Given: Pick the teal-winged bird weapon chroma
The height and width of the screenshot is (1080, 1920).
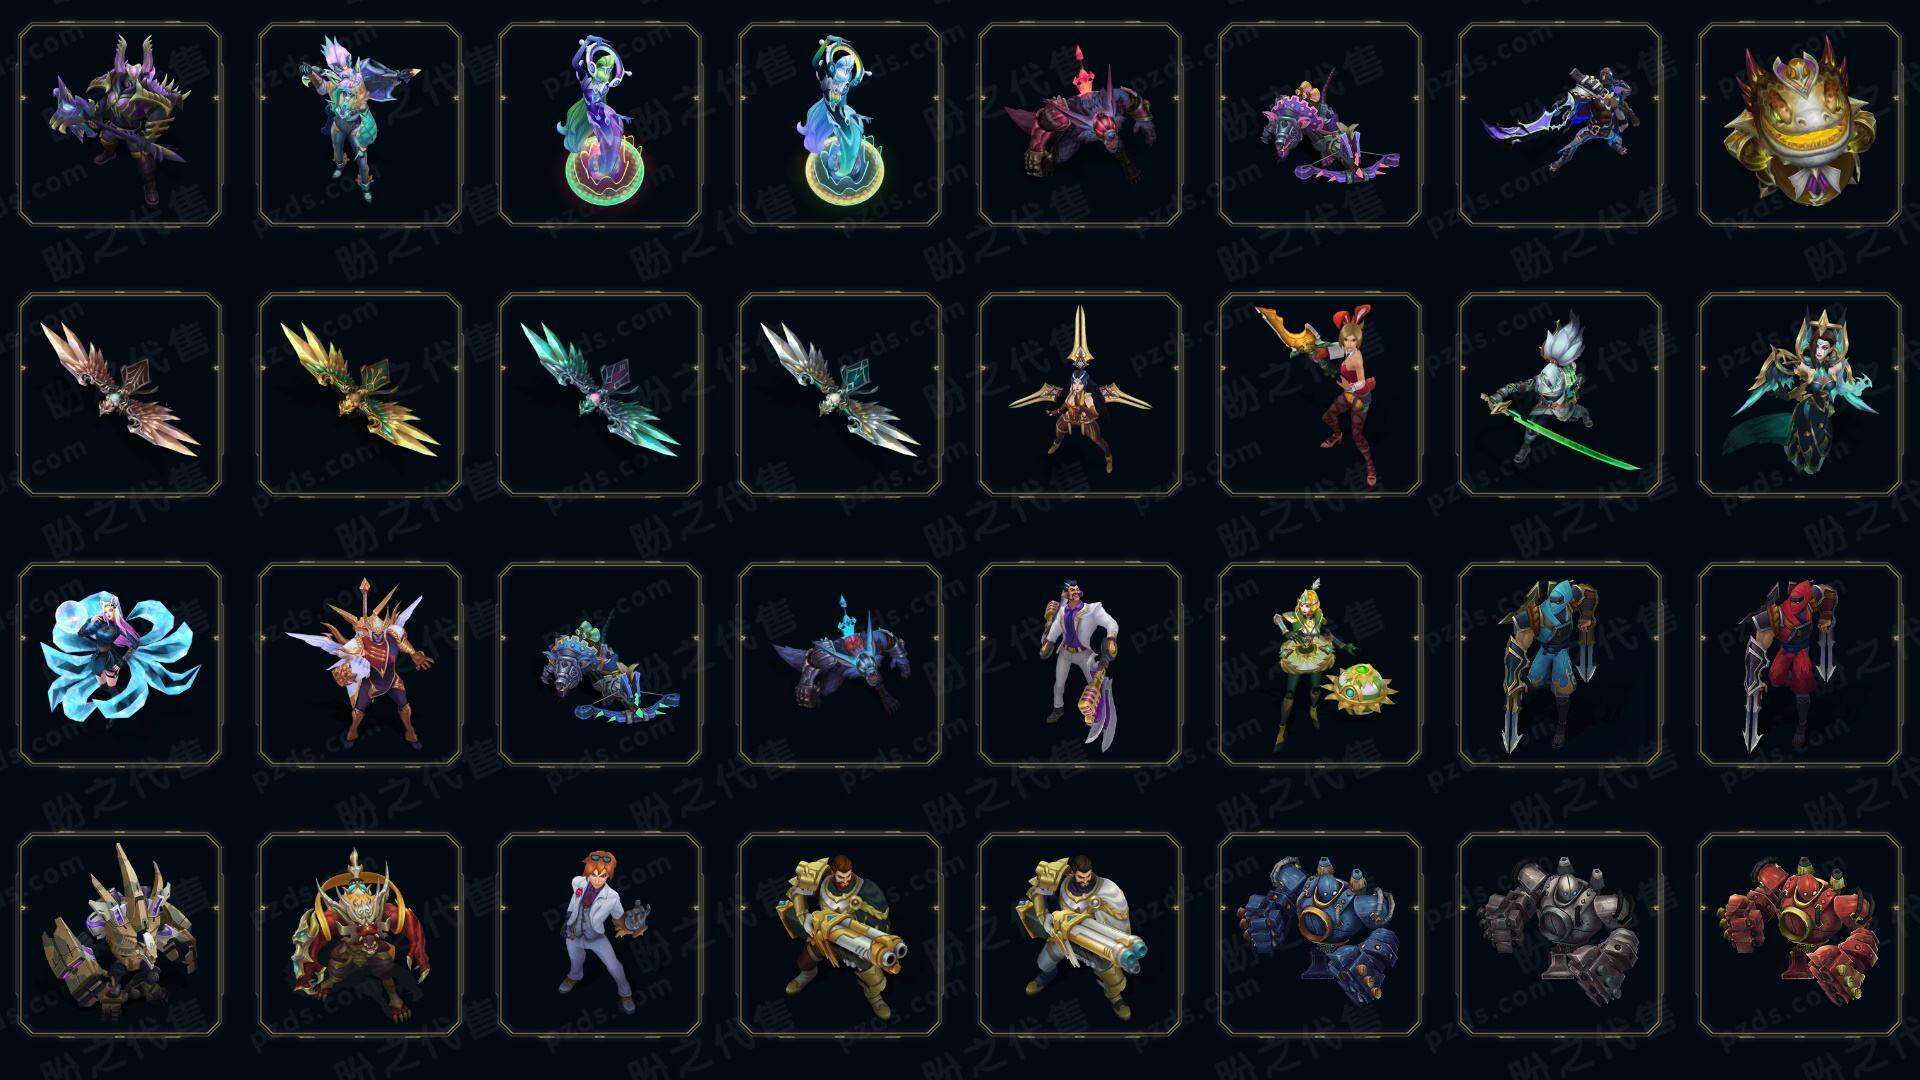Looking at the screenshot, I should [x=599, y=394].
